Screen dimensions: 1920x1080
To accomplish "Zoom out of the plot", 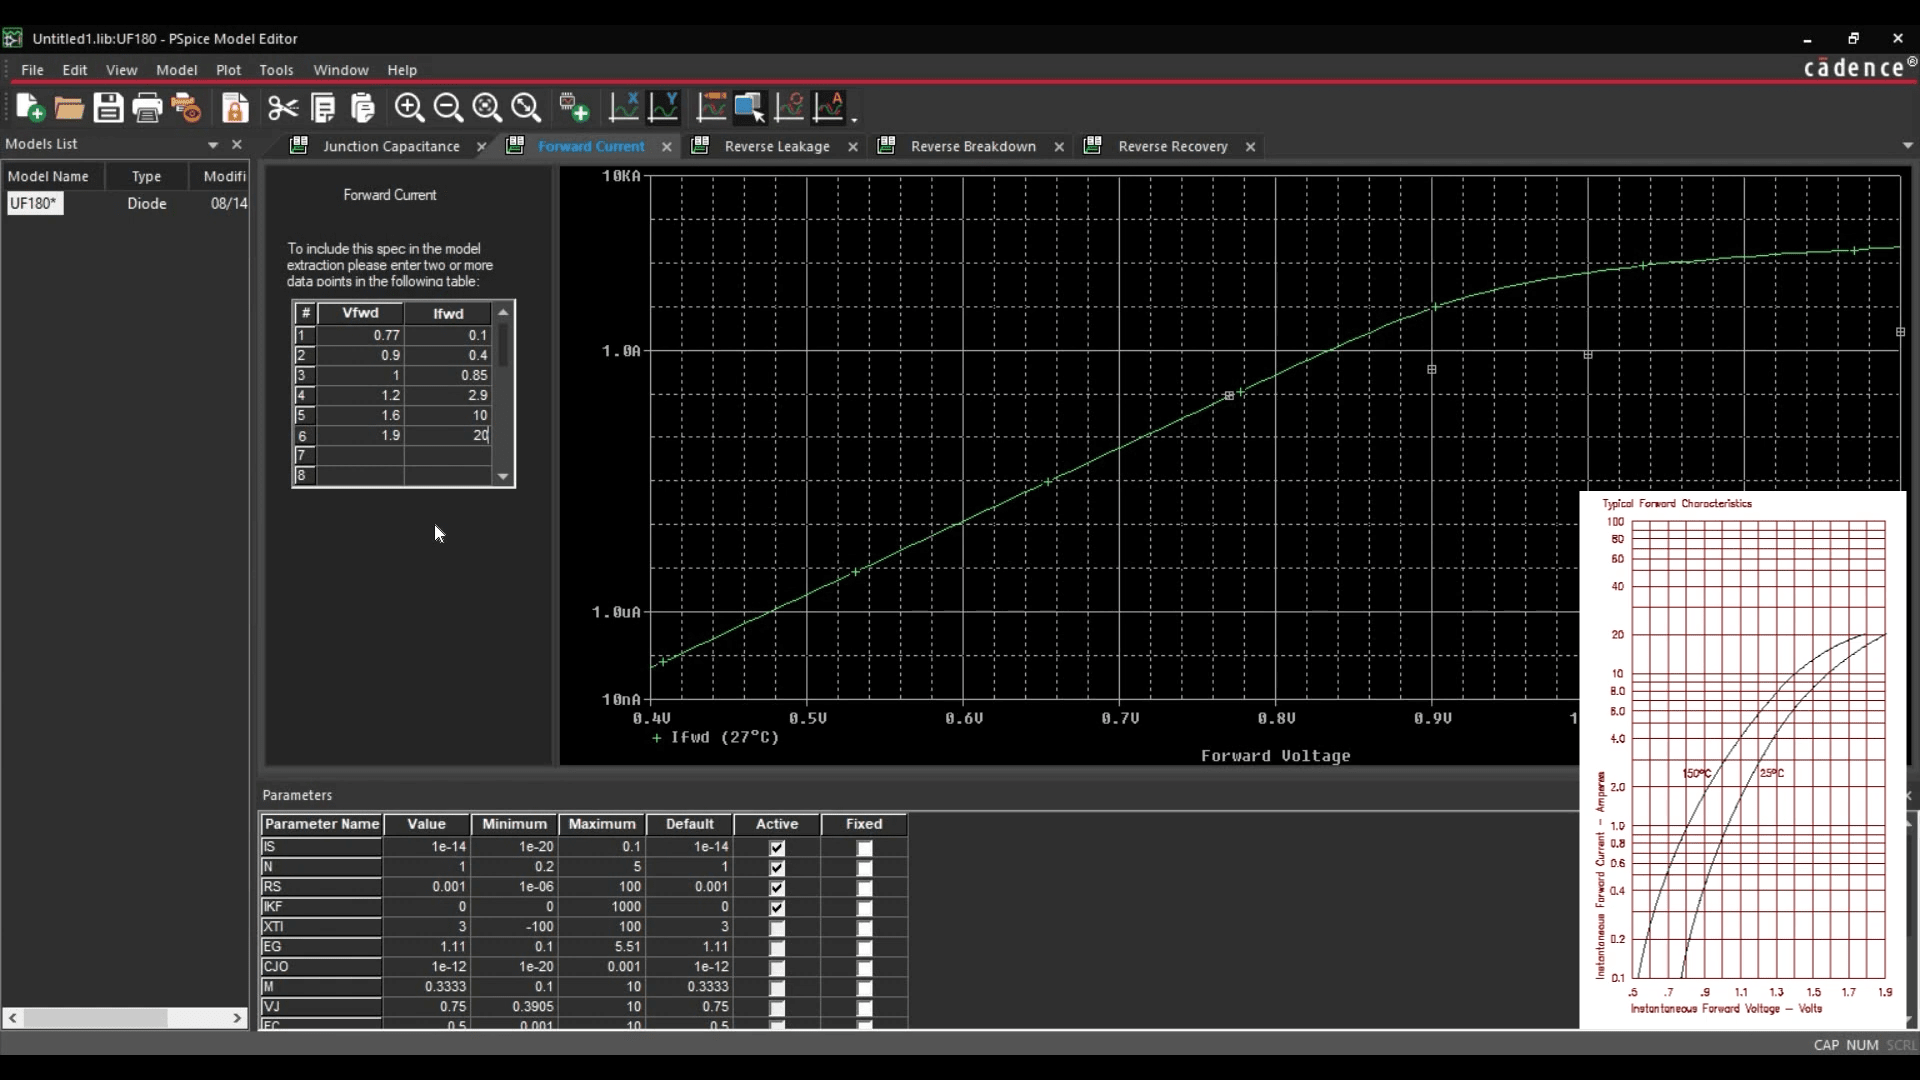I will pyautogui.click(x=448, y=107).
